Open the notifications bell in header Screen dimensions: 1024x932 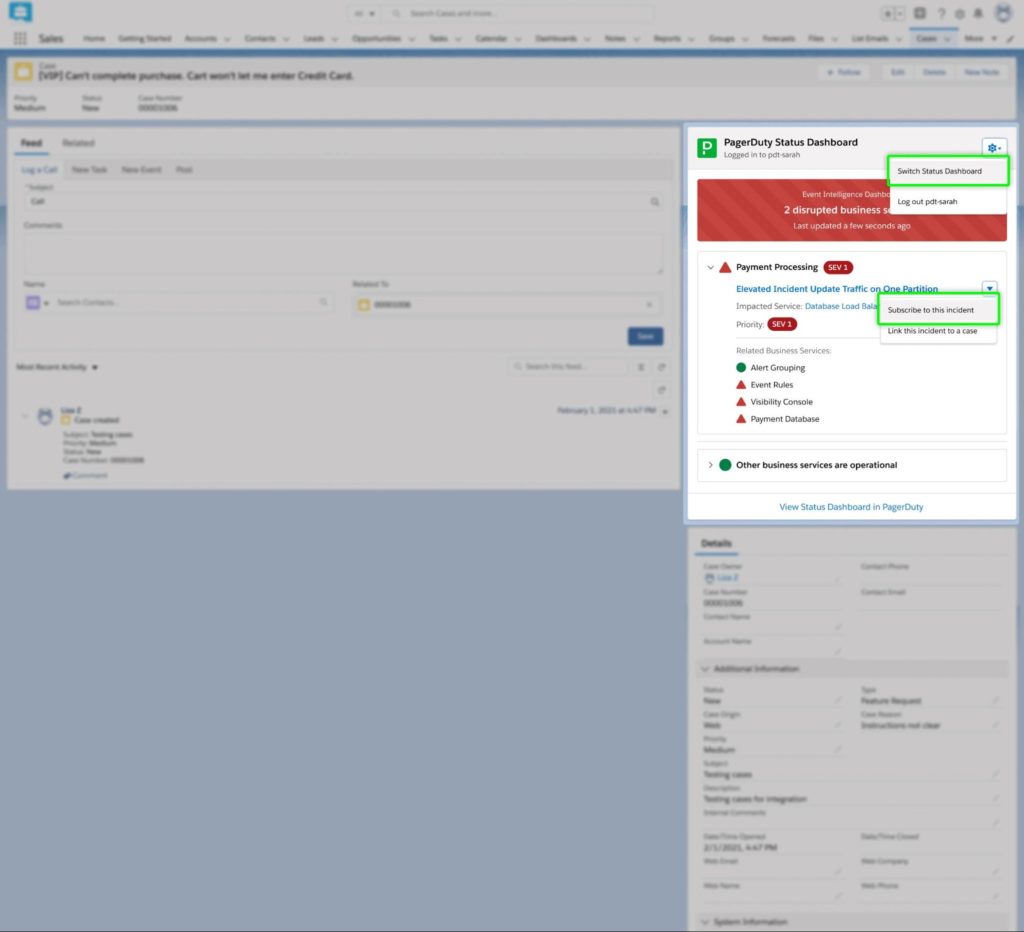pos(977,14)
